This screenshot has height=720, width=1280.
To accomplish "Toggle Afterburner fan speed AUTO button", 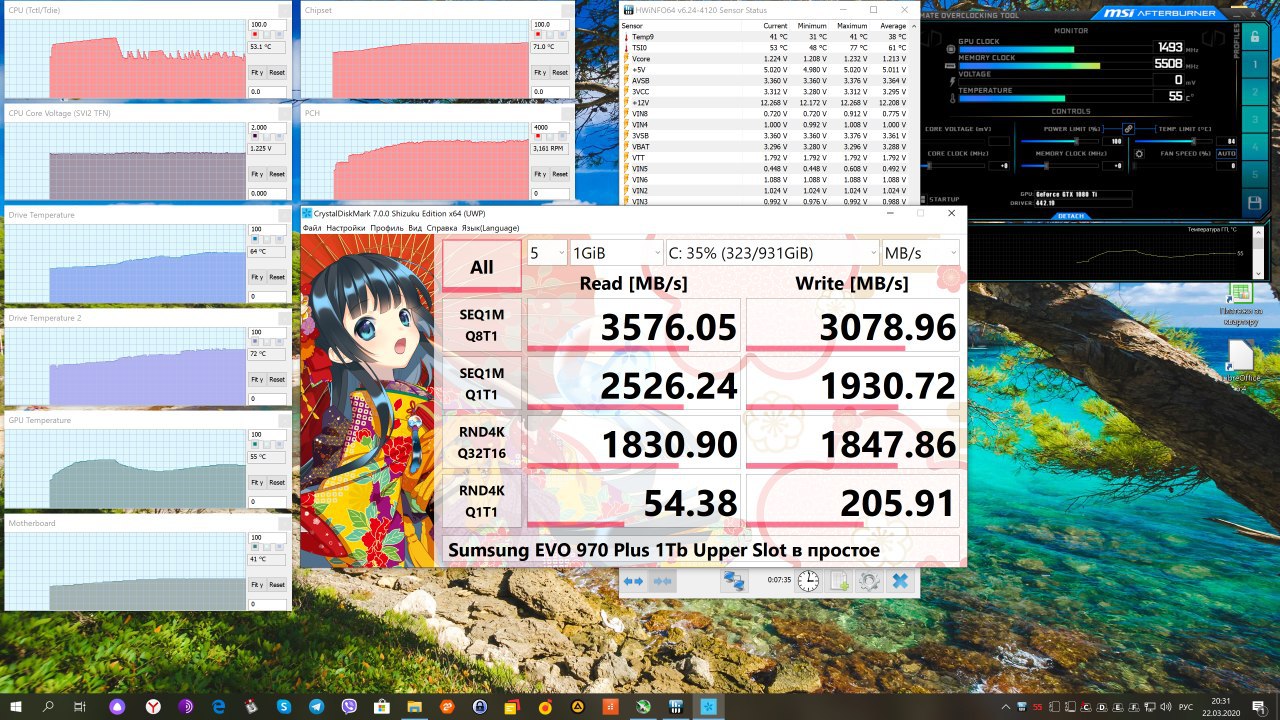I will (x=1226, y=153).
